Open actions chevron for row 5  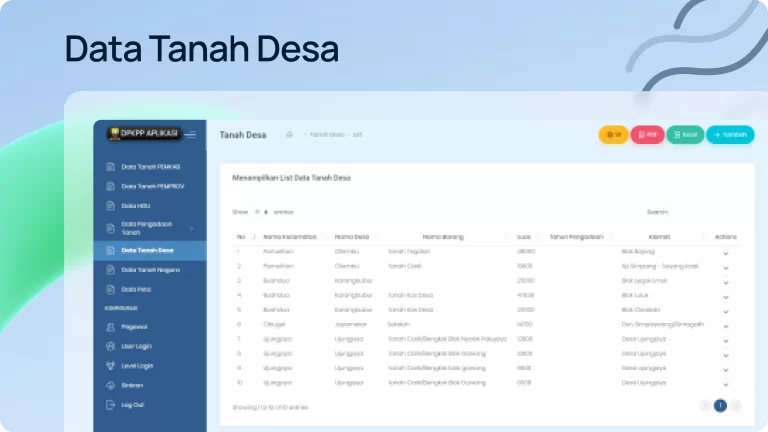click(726, 312)
